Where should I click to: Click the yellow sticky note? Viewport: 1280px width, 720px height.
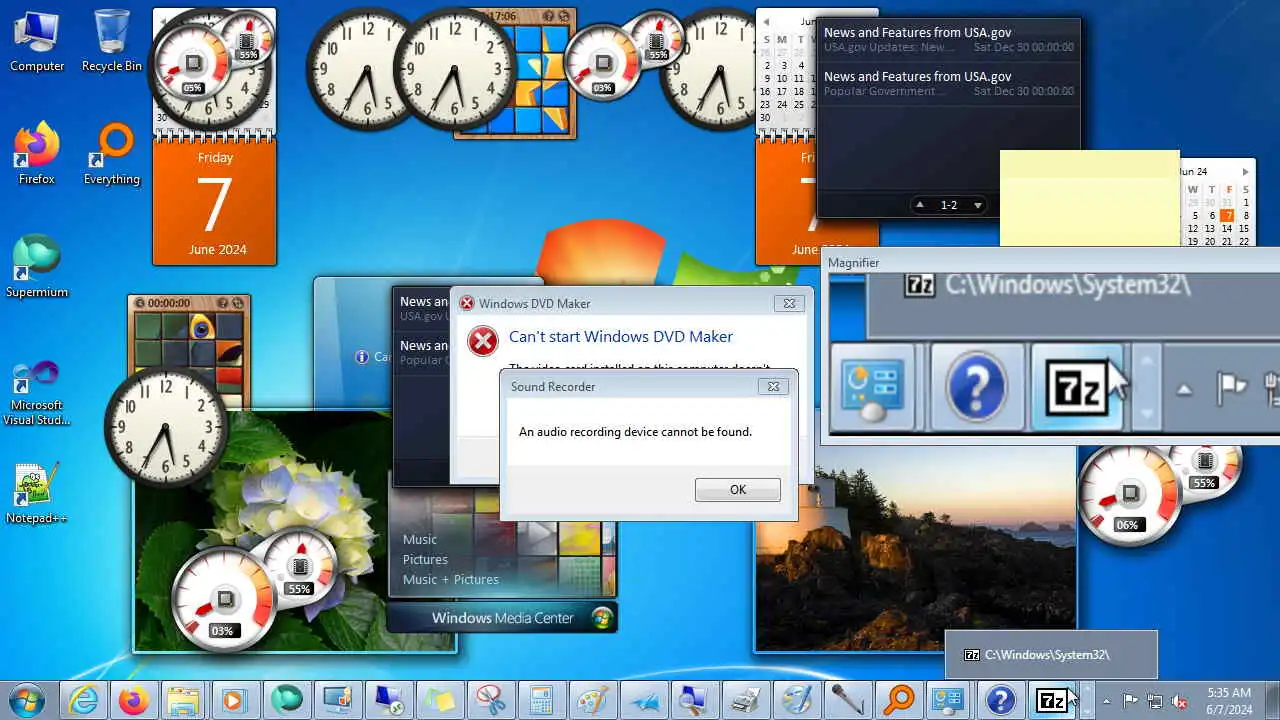tap(1090, 199)
